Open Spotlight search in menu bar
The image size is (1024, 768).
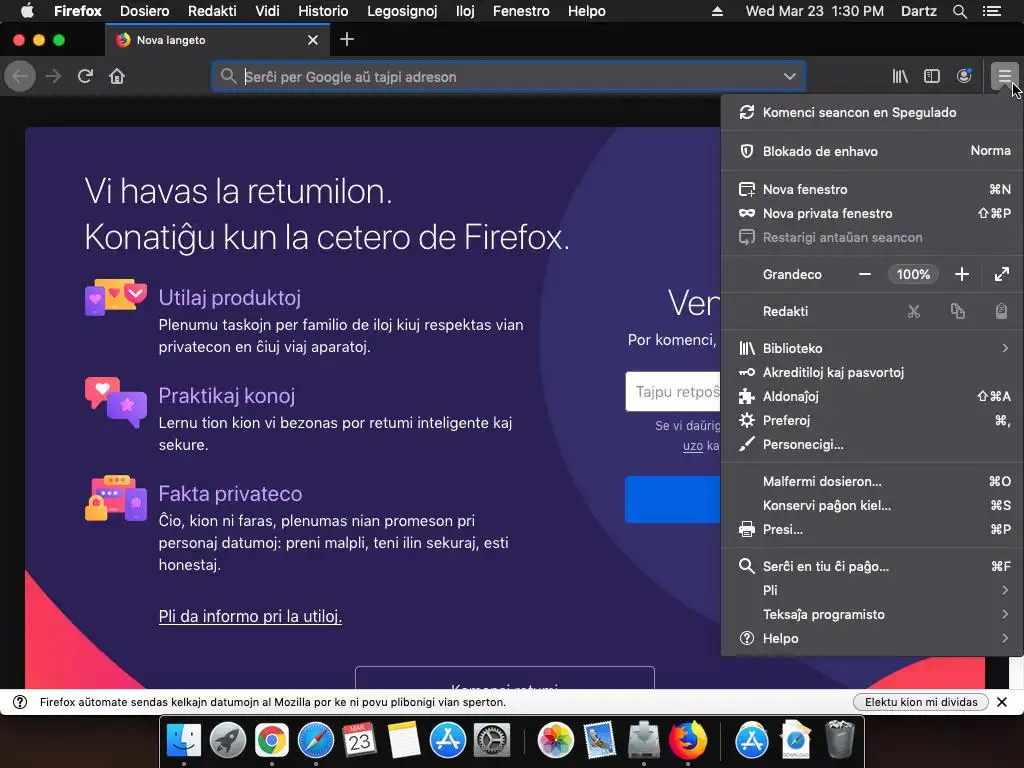959,11
